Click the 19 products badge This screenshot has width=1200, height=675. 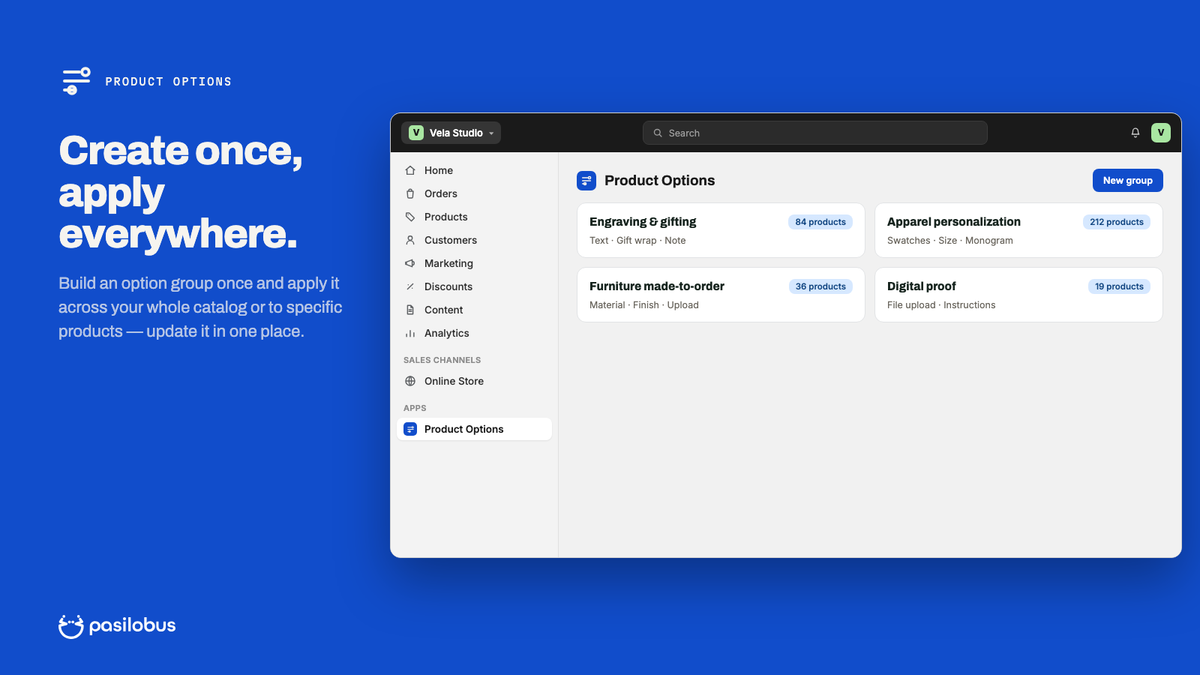[x=1119, y=286]
